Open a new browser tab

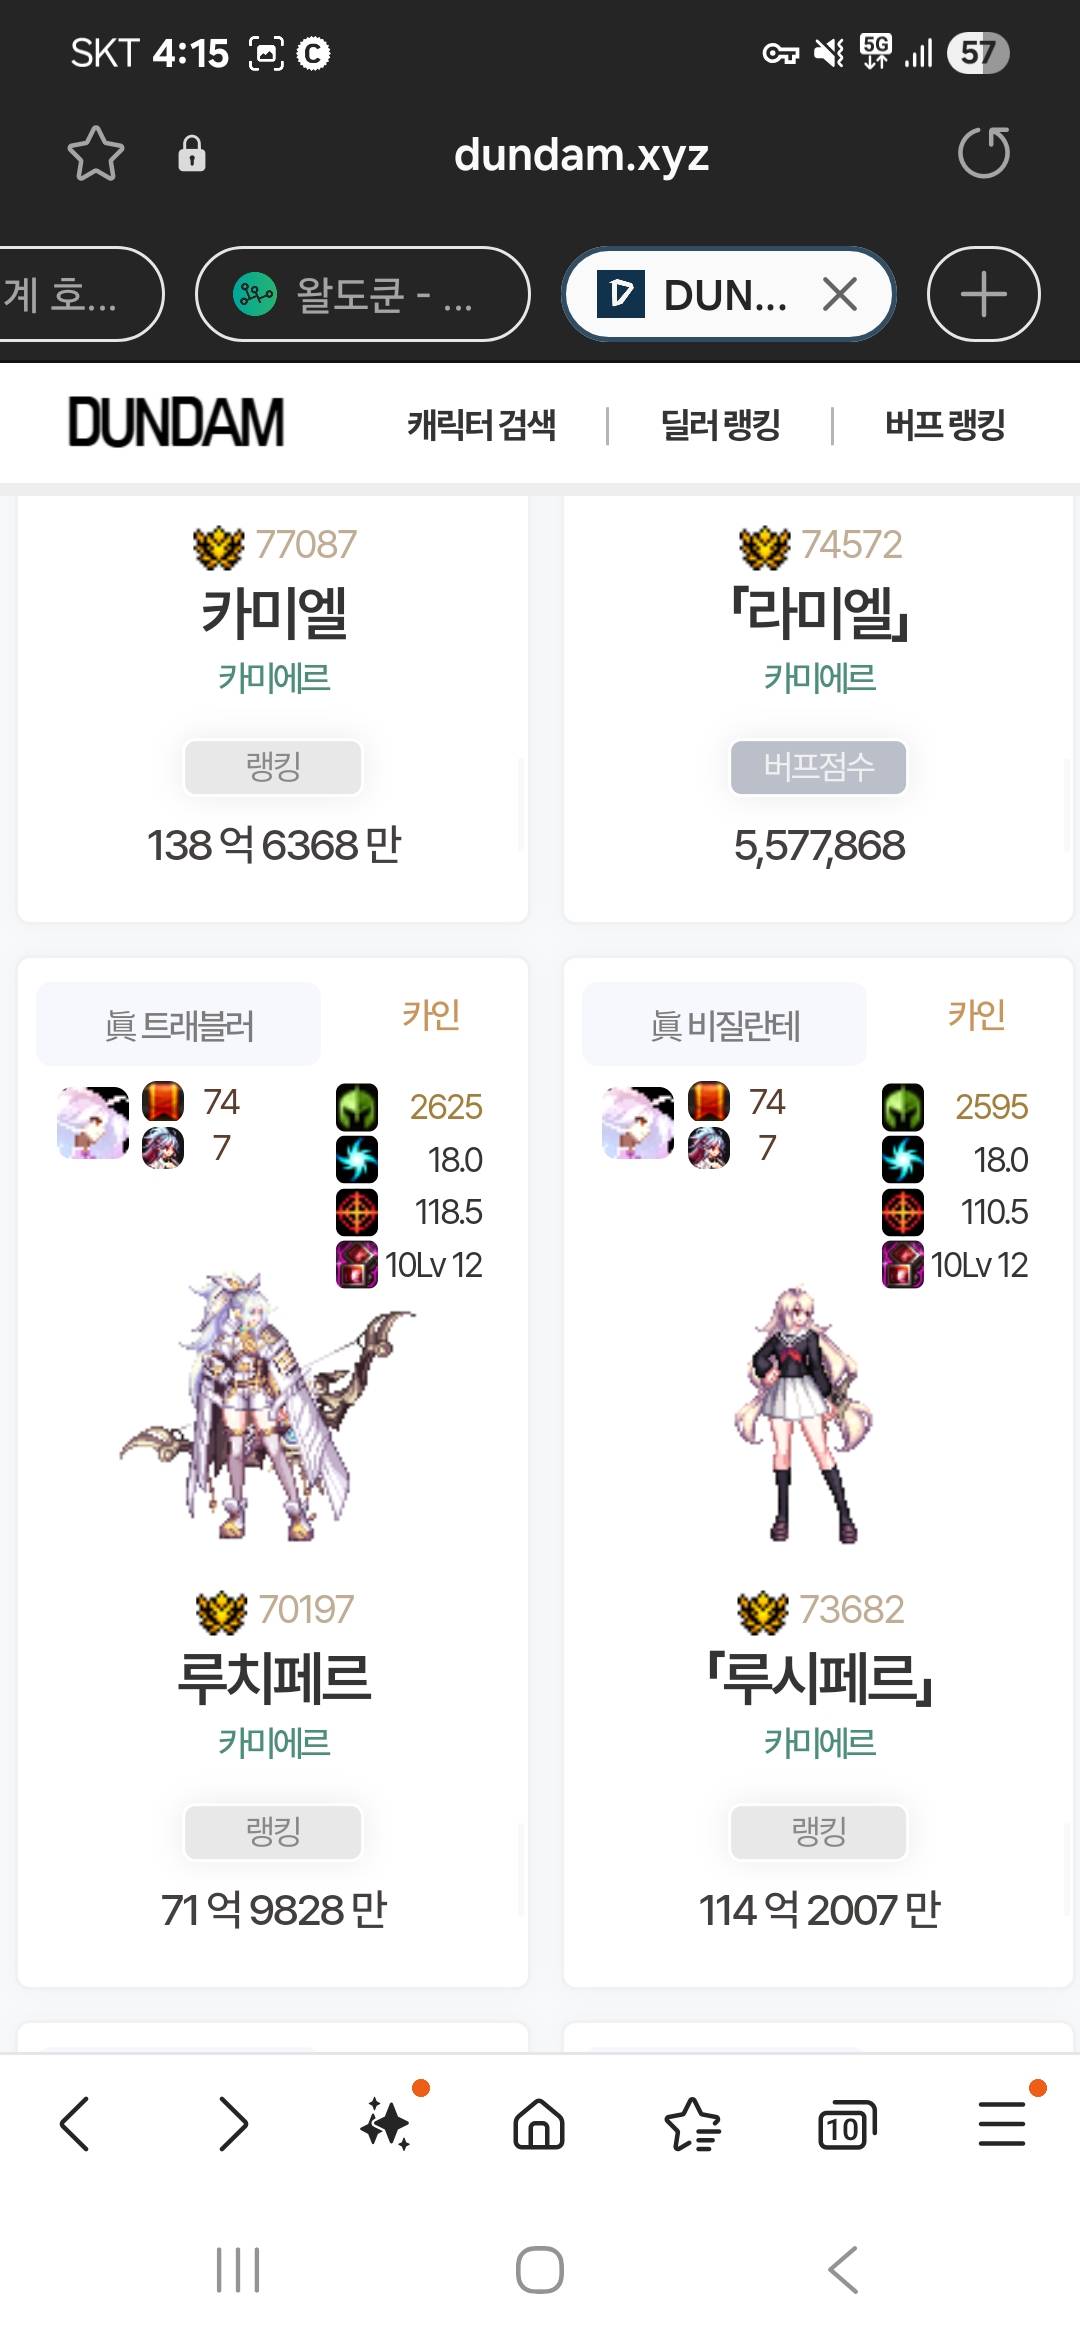984,294
